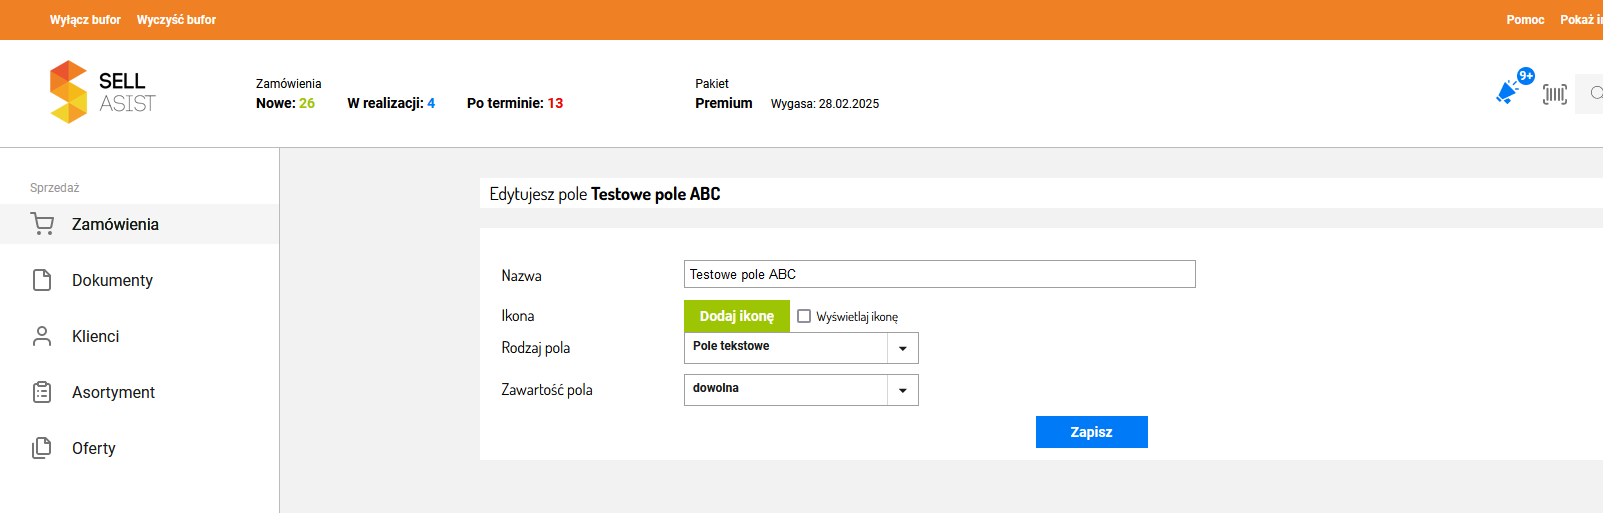Click the Nazwa text input field
Viewport: 1603px width, 513px height.
pos(940,274)
